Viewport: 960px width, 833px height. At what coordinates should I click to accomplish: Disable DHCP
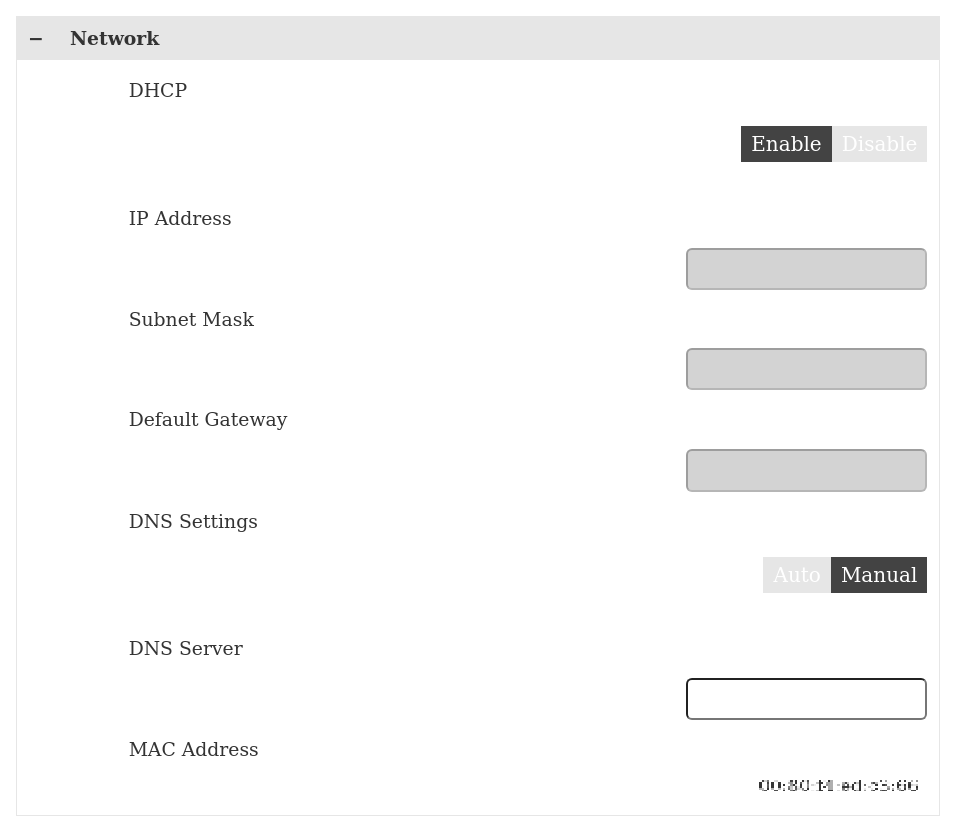pyautogui.click(x=879, y=144)
